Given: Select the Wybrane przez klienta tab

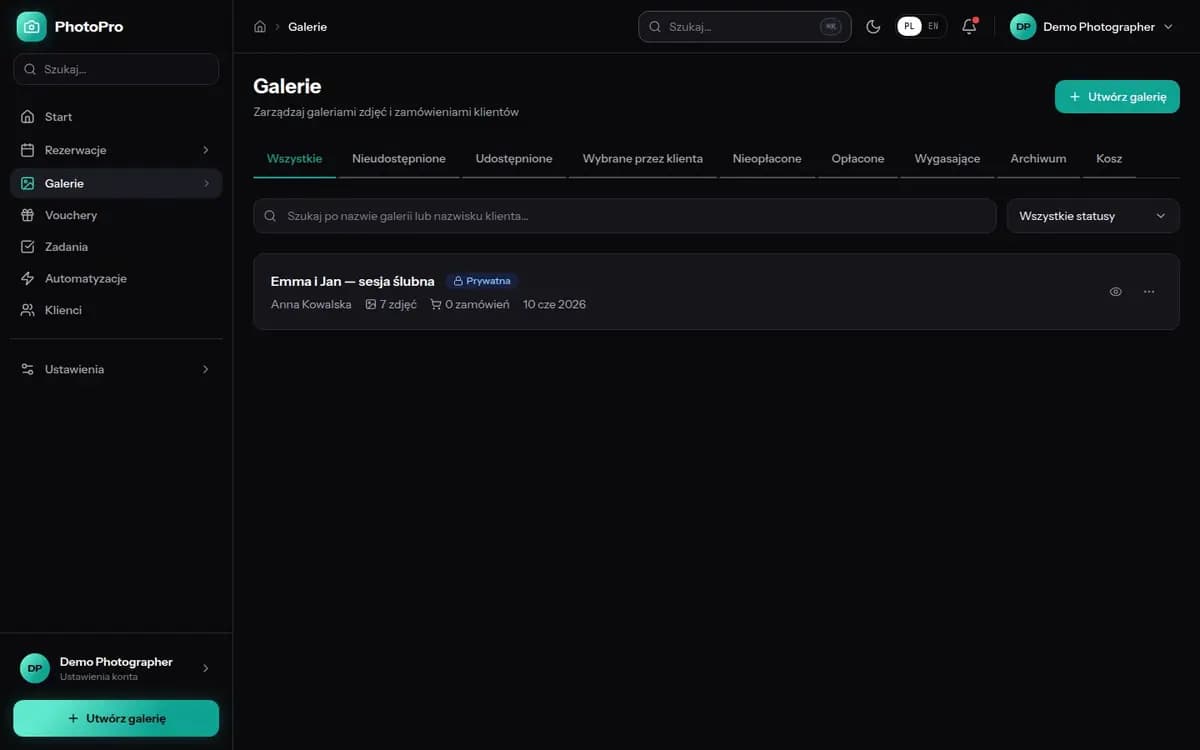Looking at the screenshot, I should (643, 159).
